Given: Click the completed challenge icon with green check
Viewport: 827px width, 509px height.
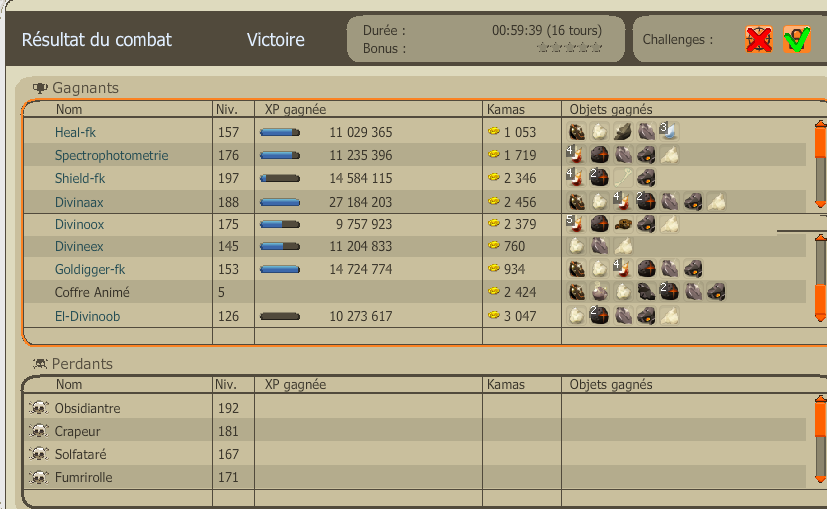Looking at the screenshot, I should (796, 39).
